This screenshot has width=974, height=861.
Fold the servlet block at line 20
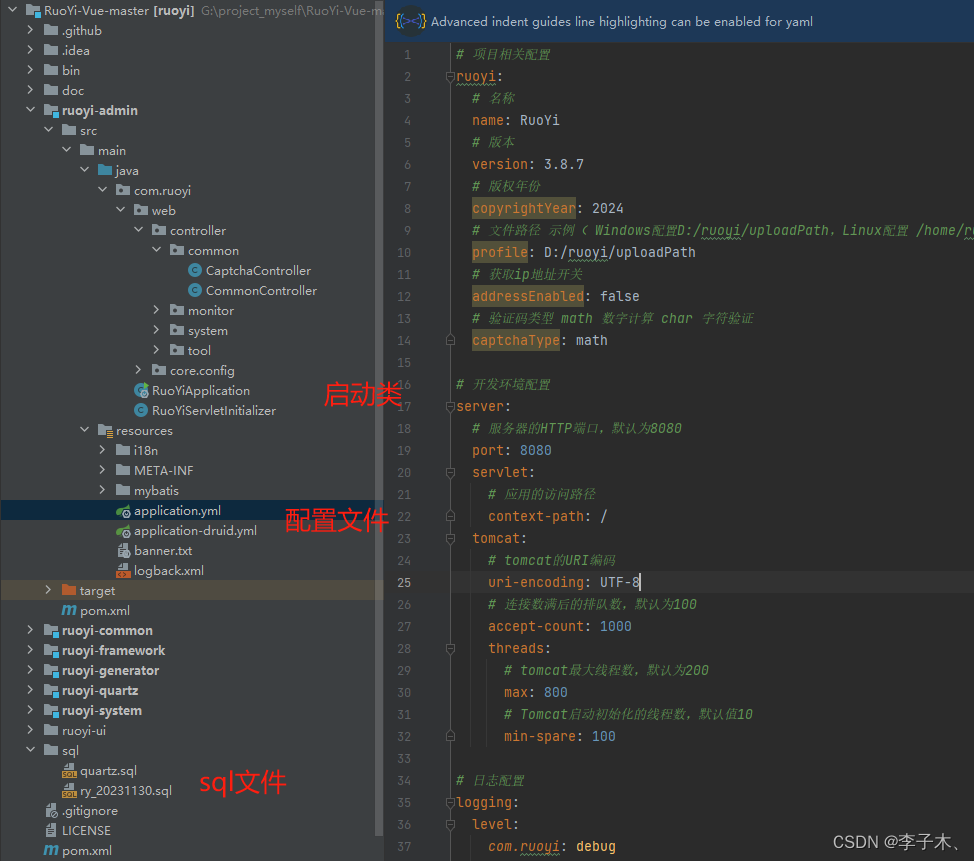pyautogui.click(x=450, y=472)
